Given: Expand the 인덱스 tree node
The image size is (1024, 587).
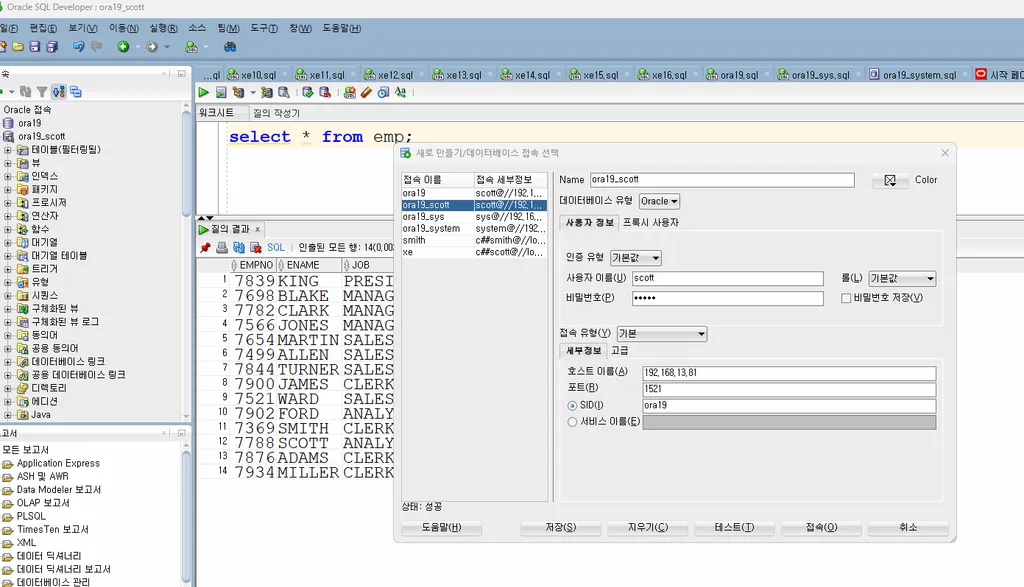Looking at the screenshot, I should tap(8, 176).
